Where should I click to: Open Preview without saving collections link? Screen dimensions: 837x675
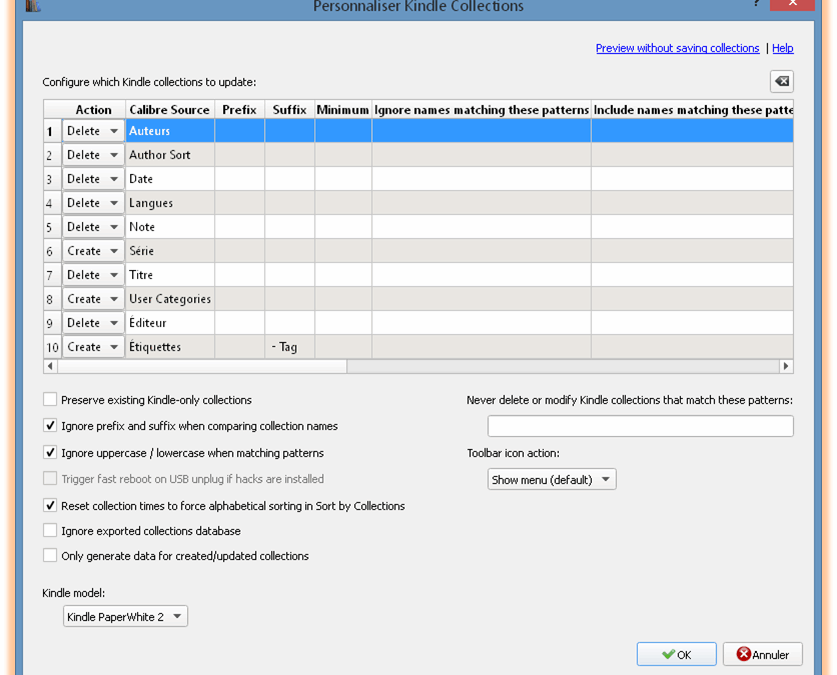pos(677,48)
